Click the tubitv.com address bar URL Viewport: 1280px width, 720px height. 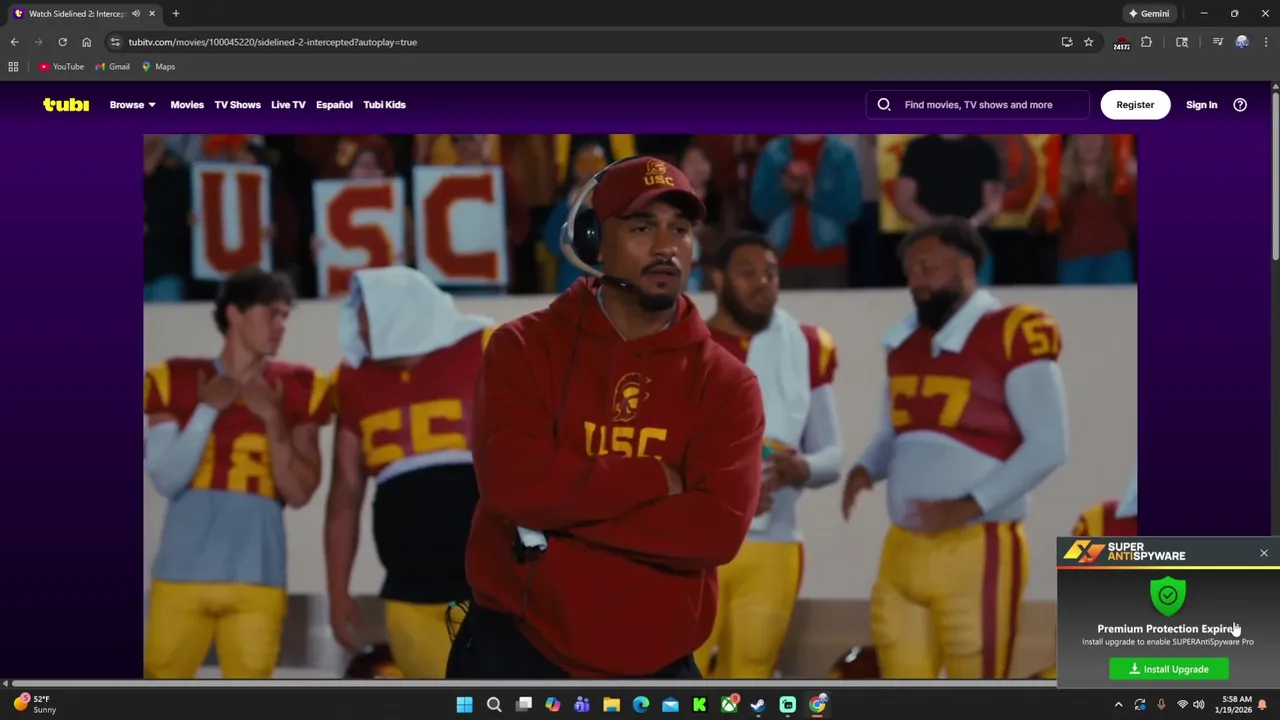coord(272,42)
